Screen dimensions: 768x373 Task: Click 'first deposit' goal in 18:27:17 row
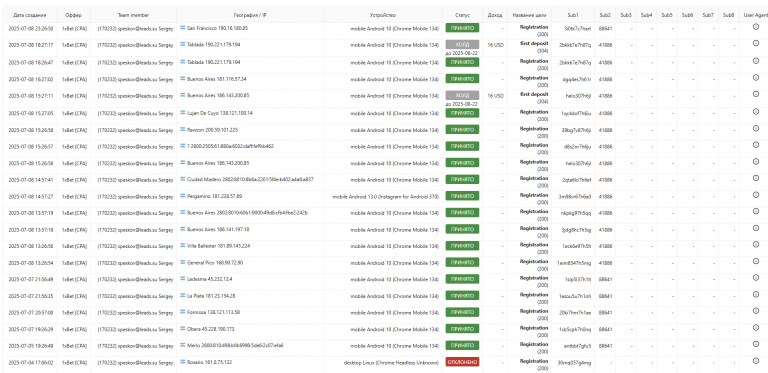[x=534, y=43]
